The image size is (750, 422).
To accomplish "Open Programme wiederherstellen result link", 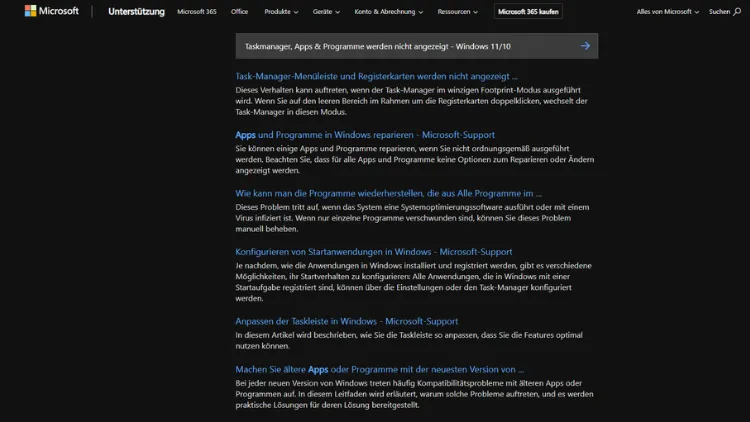I will click(x=388, y=193).
